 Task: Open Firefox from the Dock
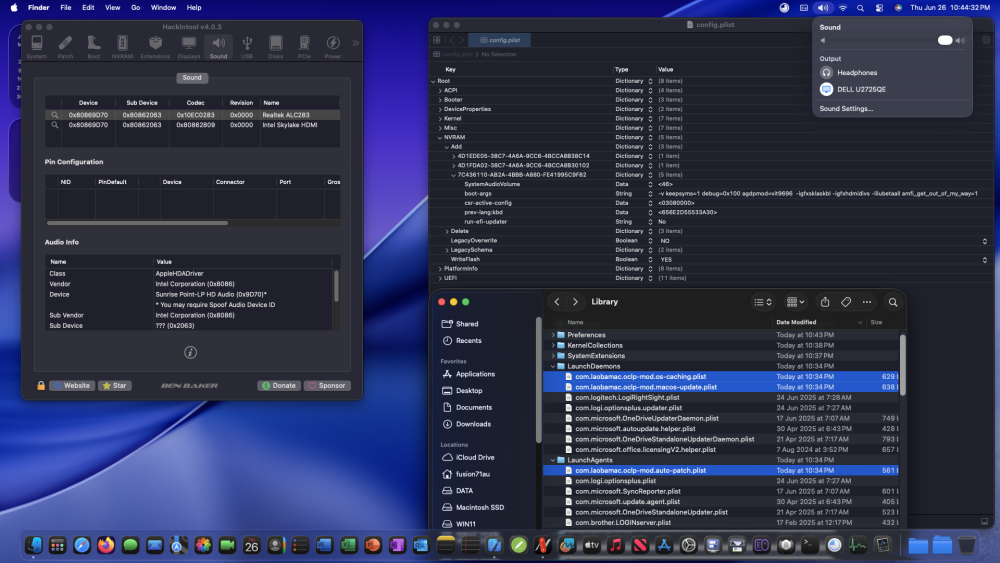coord(106,545)
